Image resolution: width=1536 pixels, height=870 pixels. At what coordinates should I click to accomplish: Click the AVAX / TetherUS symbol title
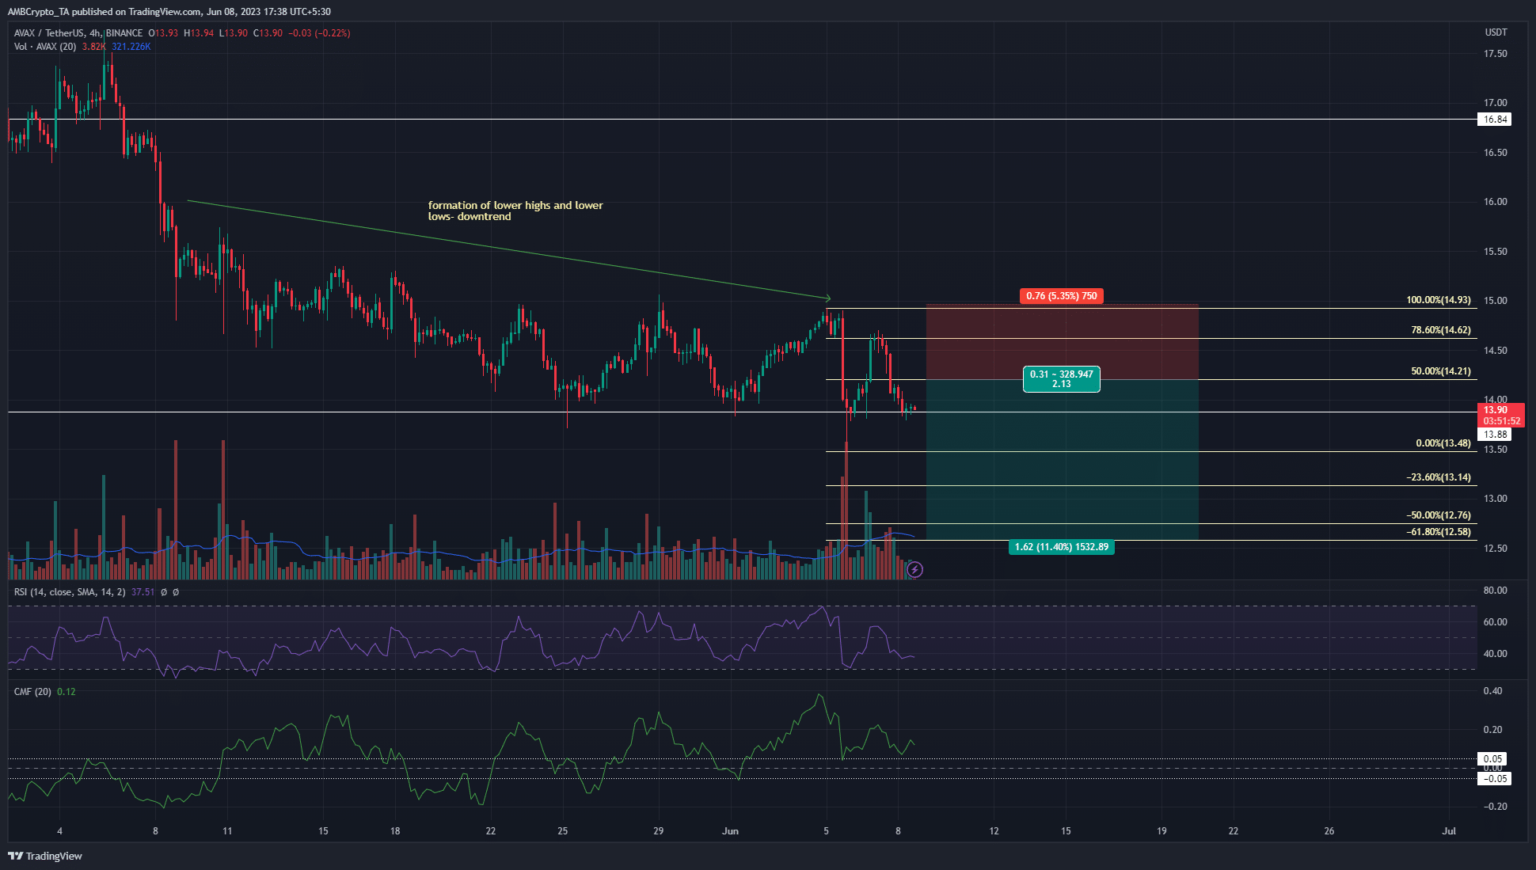pos(49,33)
